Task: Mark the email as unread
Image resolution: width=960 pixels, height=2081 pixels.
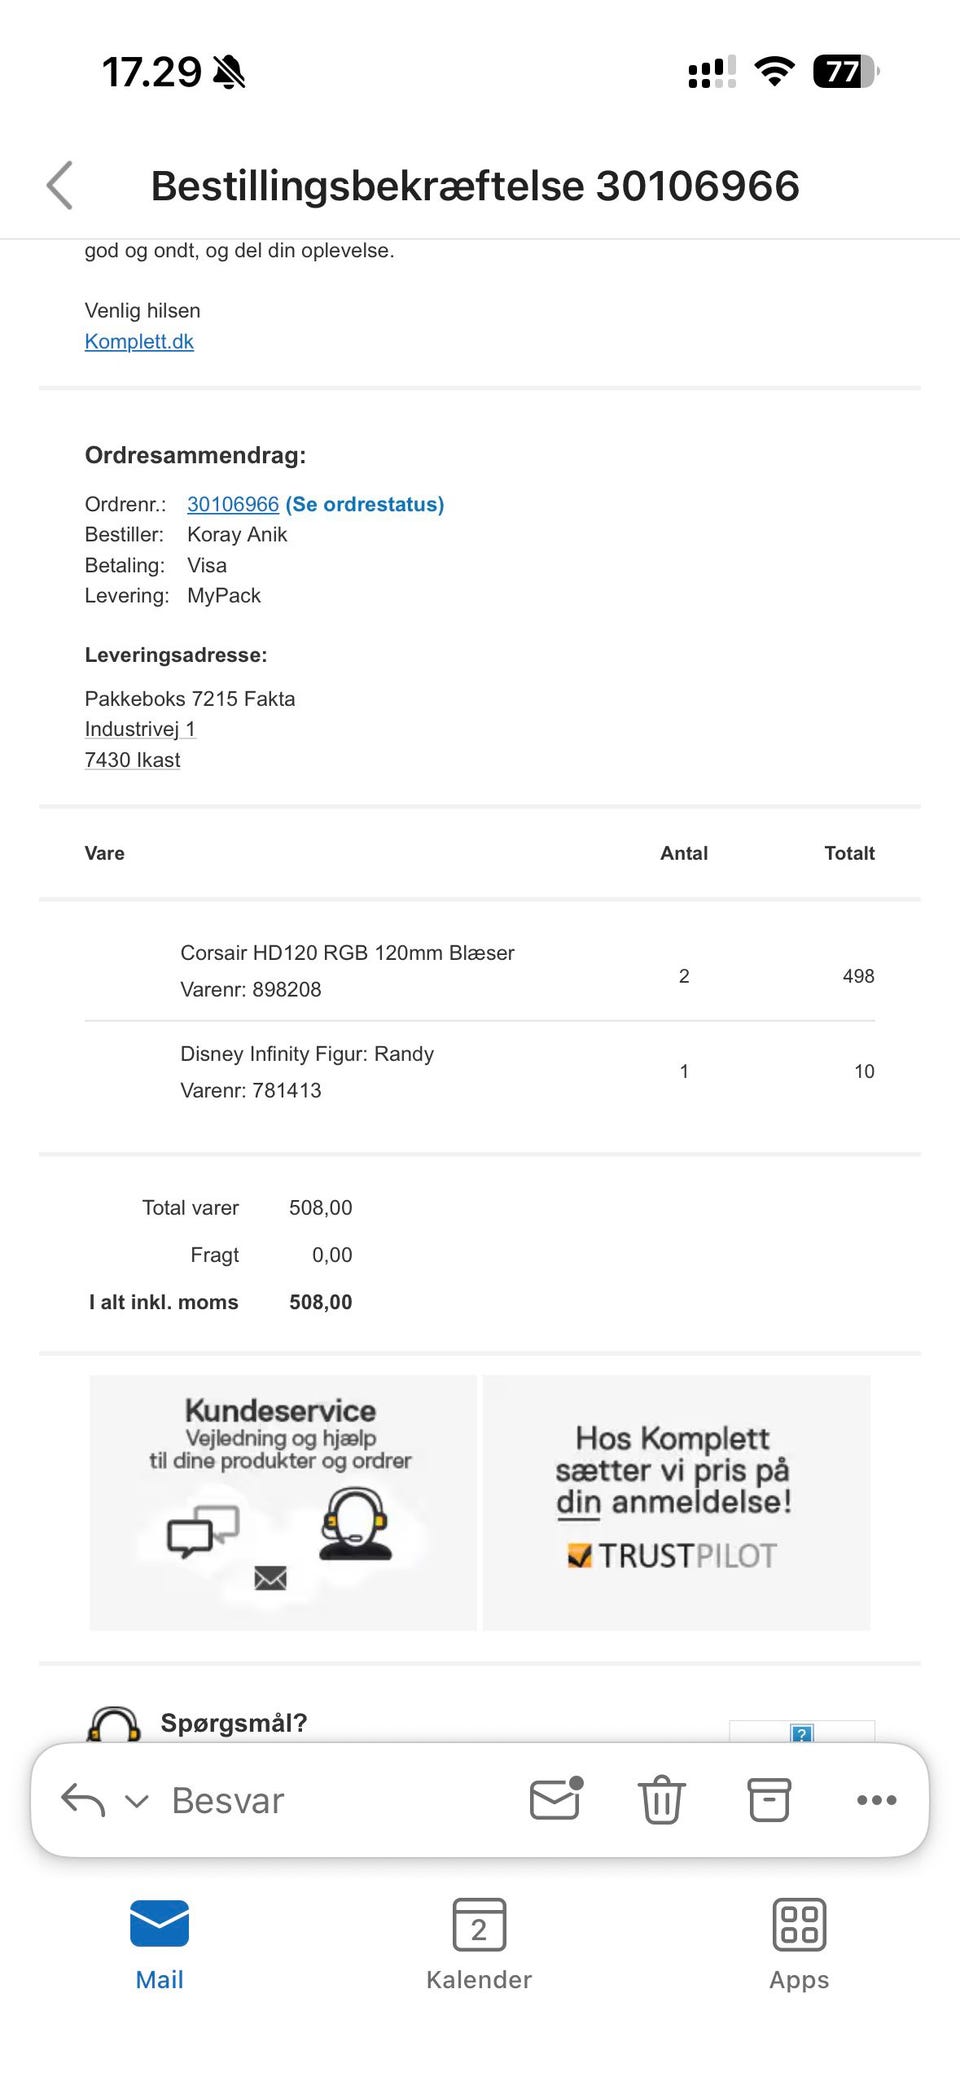Action: (x=556, y=1799)
